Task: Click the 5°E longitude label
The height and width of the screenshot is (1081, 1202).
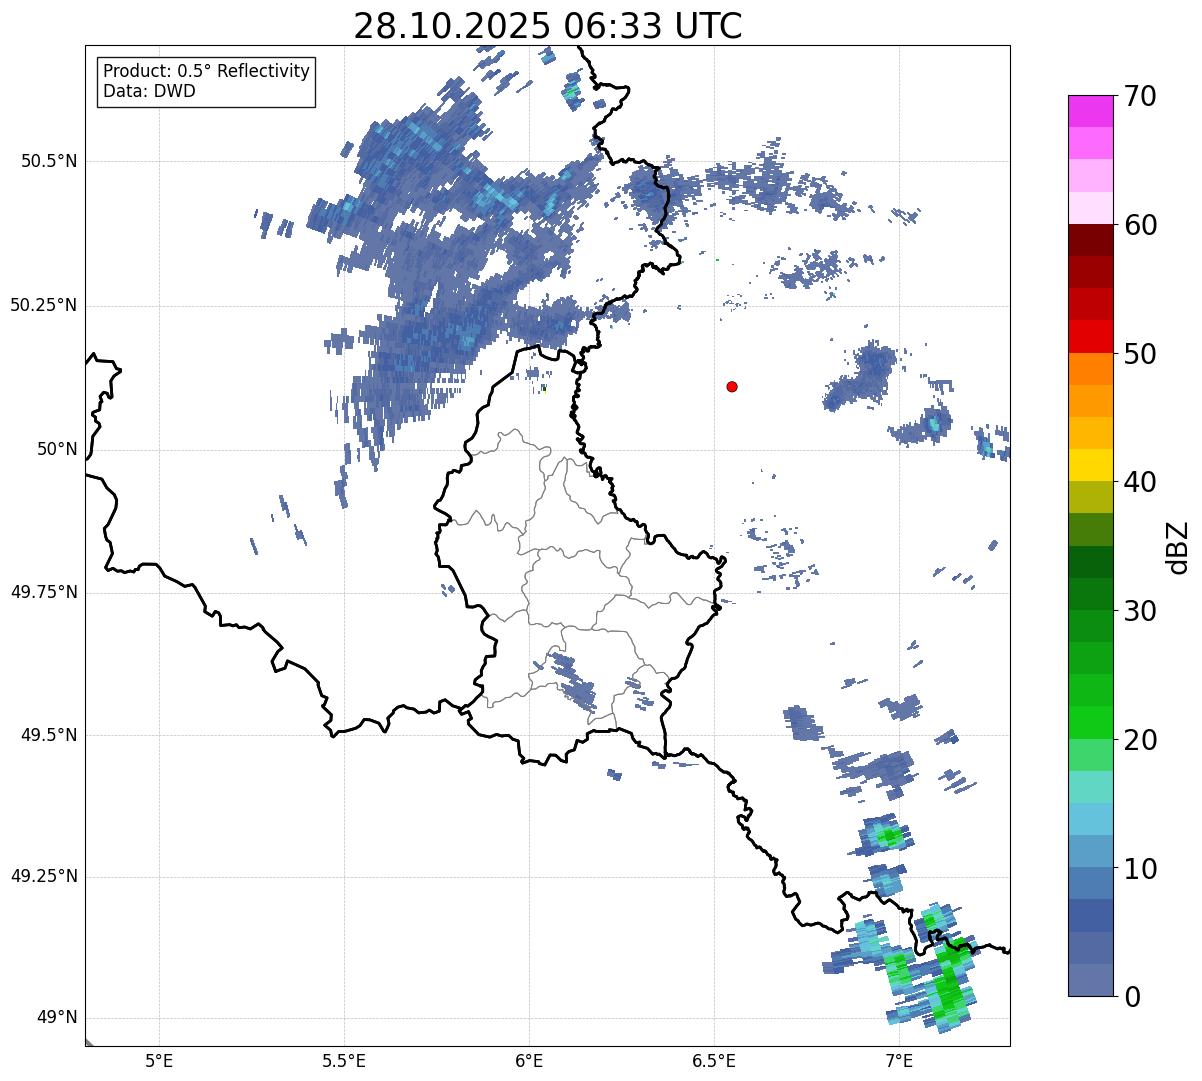Action: 159,1060
